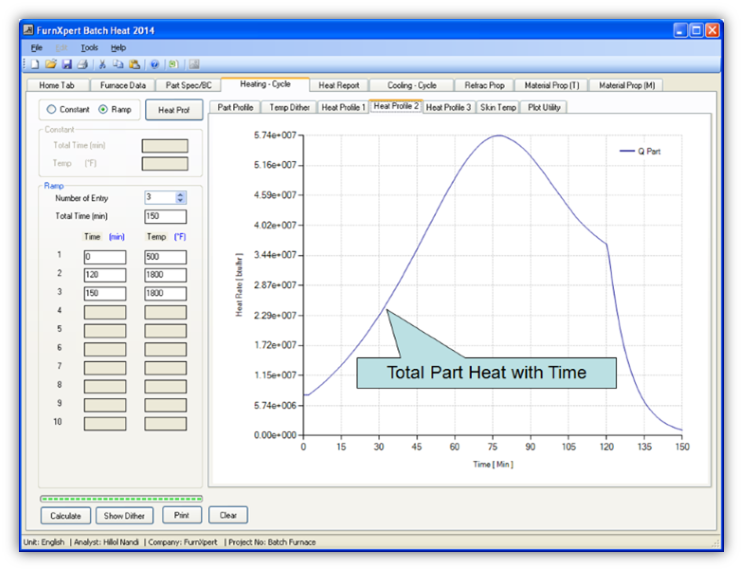Click the New file toolbar icon
The width and height of the screenshot is (743, 571).
click(x=35, y=64)
